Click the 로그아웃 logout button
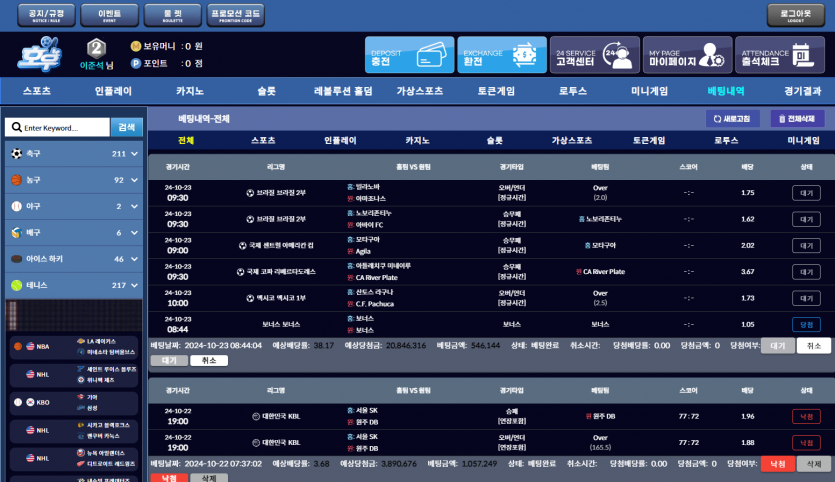The height and width of the screenshot is (482, 835). point(796,14)
